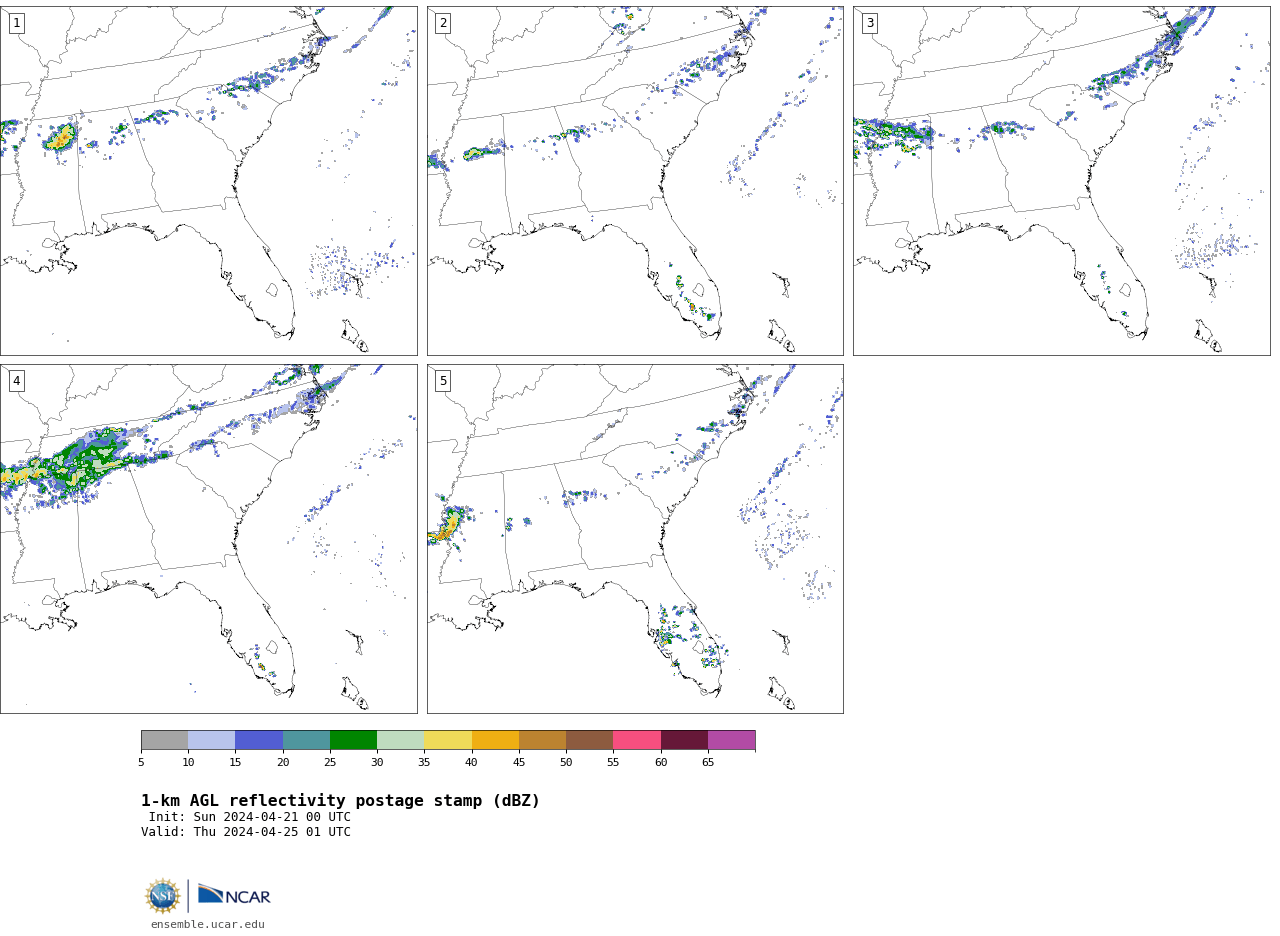Click the colorbar tick label 50
This screenshot has height=936, width=1280.
coord(566,763)
